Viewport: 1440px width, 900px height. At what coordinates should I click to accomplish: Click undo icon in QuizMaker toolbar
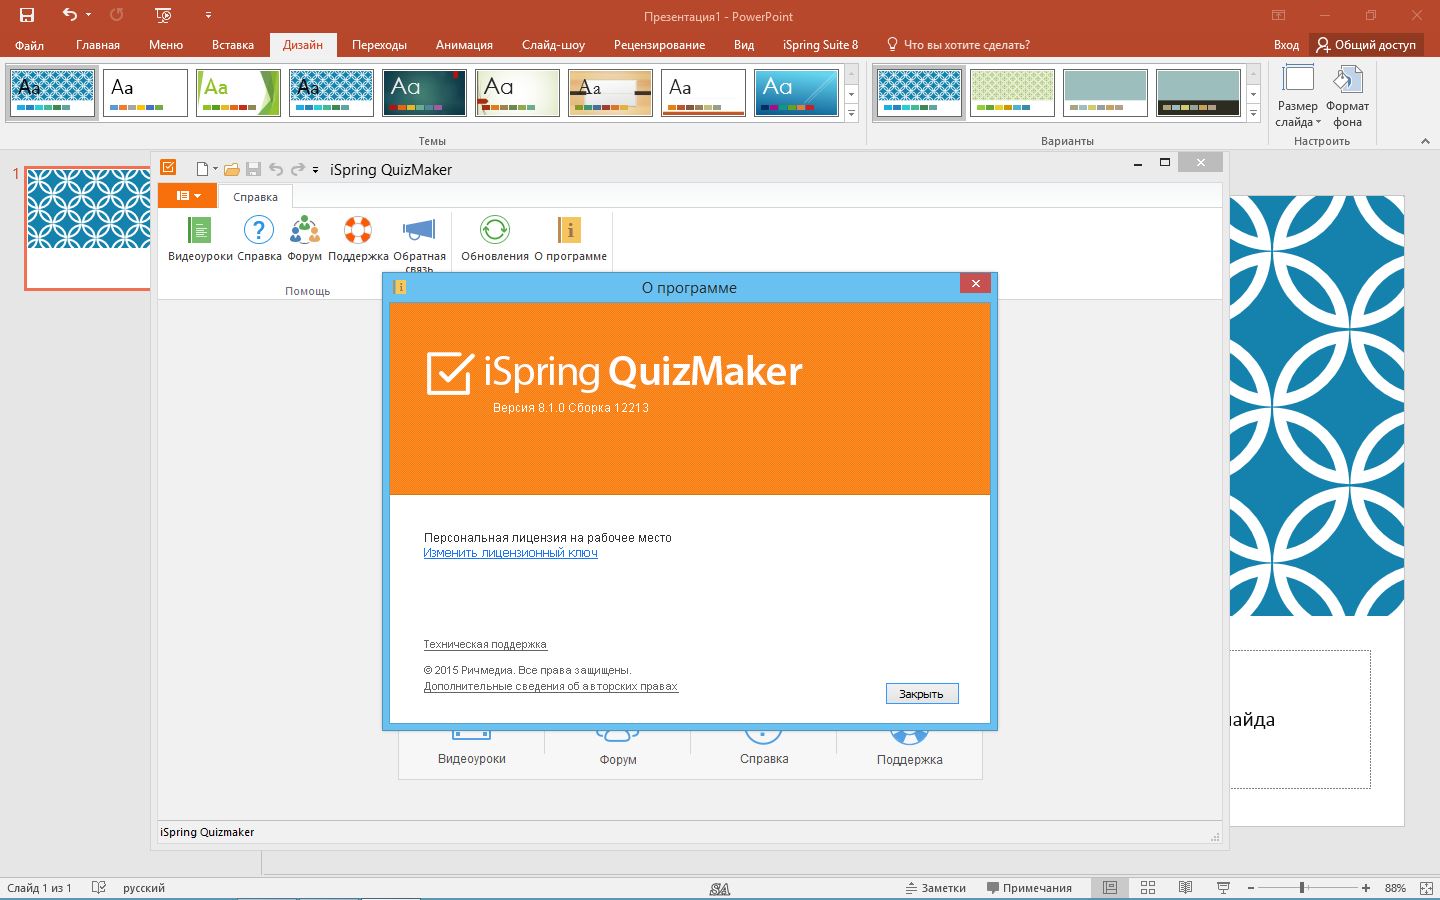[276, 169]
